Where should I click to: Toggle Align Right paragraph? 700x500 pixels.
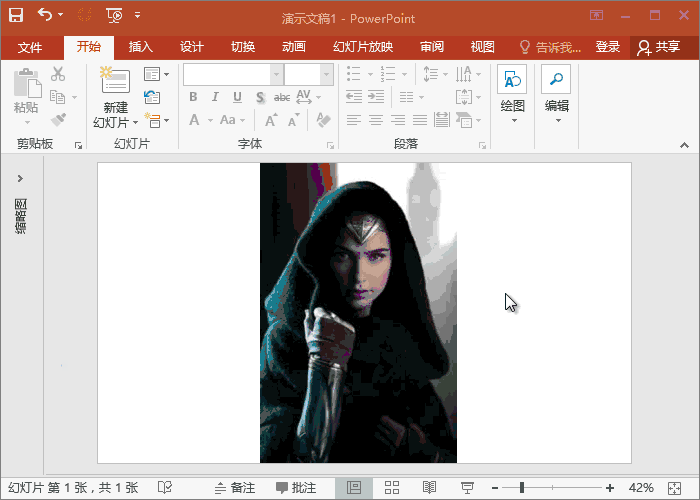(x=398, y=120)
